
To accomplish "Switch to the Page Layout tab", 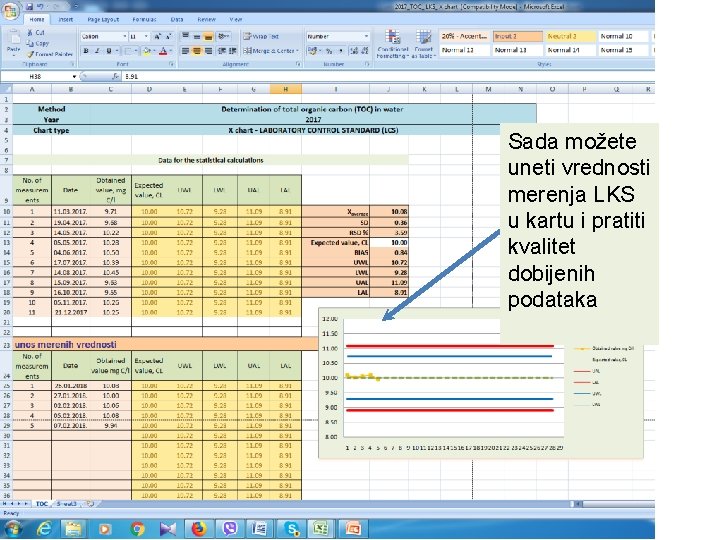I will pos(103,20).
